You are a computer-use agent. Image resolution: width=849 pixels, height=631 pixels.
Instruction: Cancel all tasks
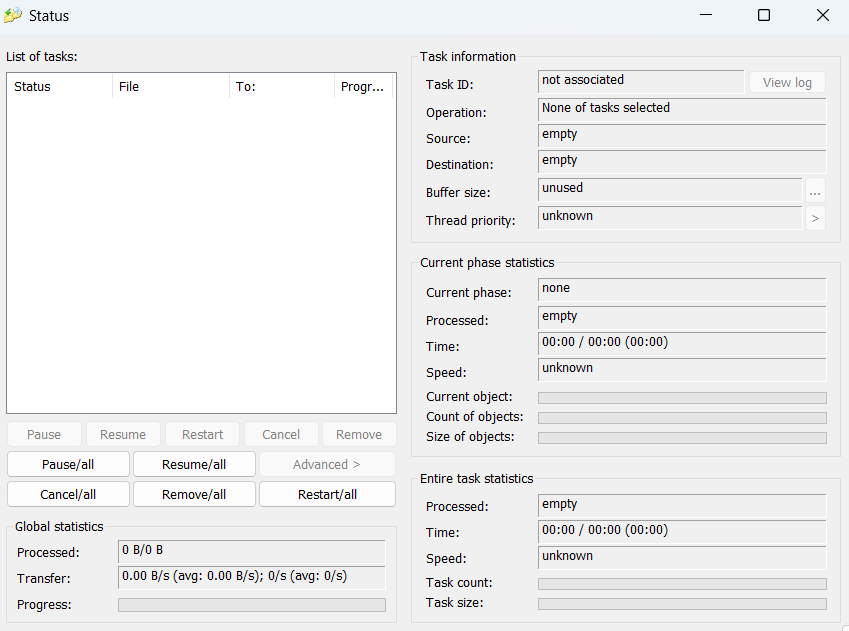(67, 493)
